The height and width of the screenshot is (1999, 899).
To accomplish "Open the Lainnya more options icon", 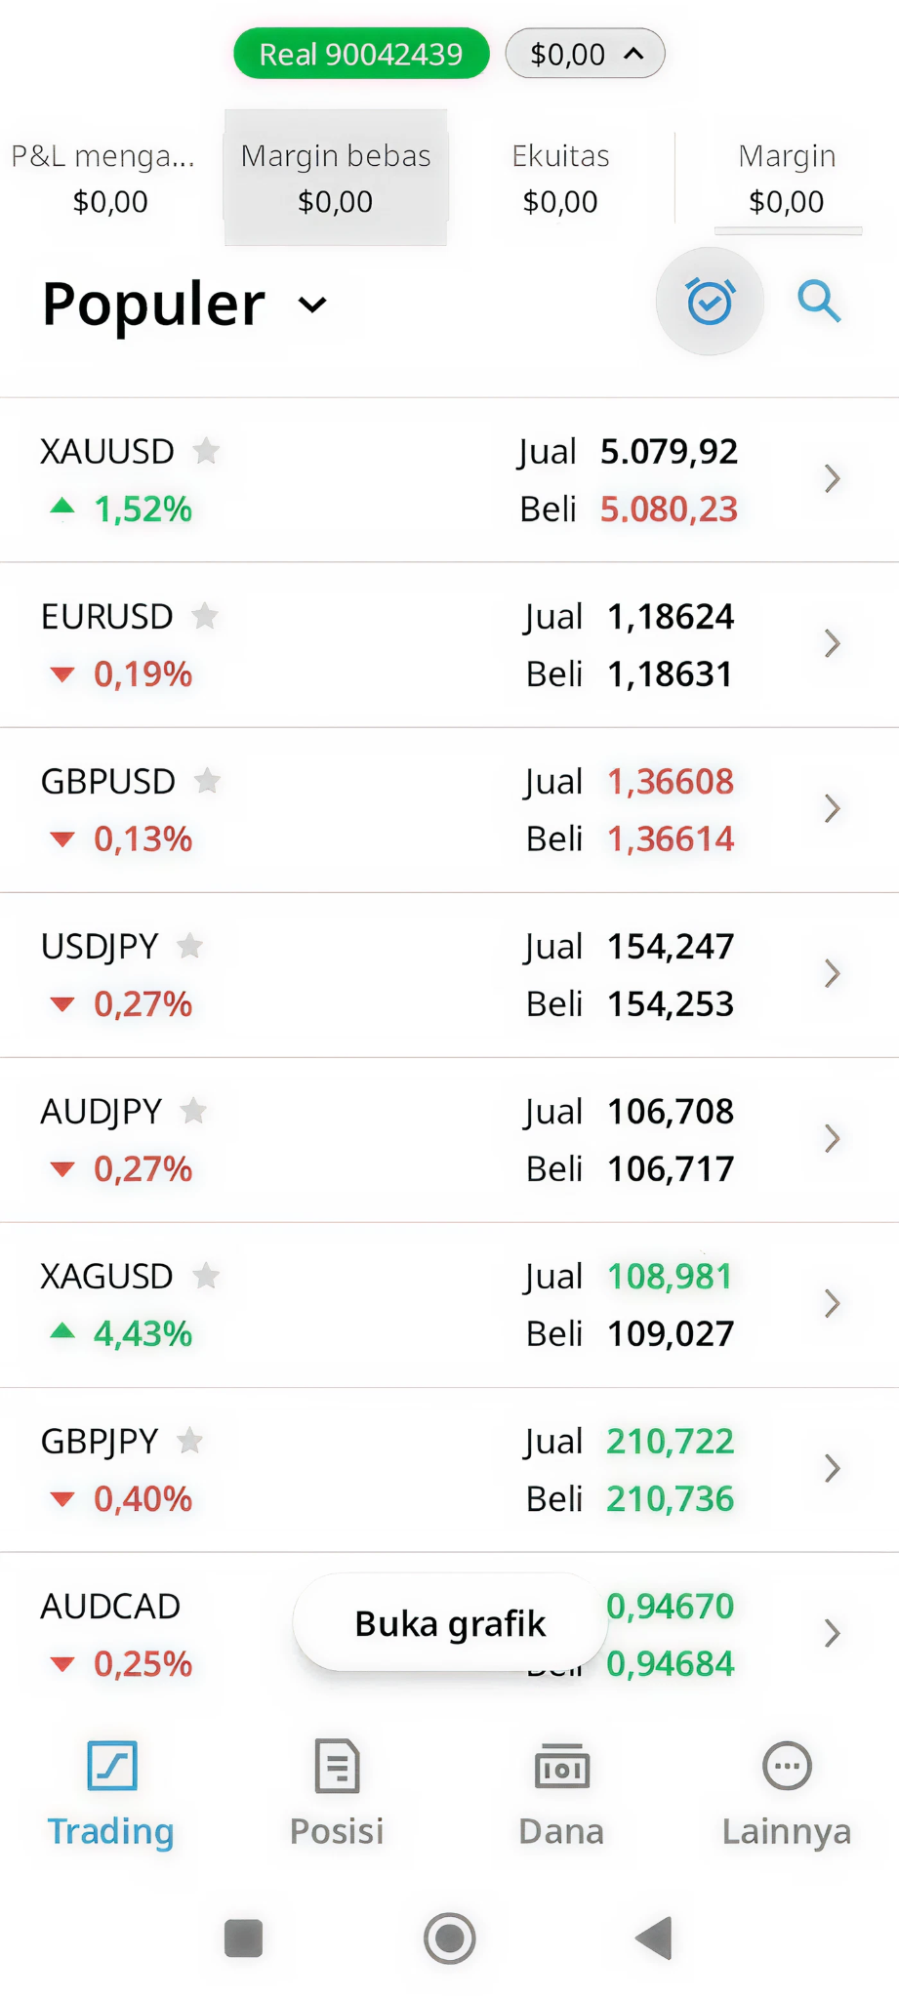I will point(787,1766).
